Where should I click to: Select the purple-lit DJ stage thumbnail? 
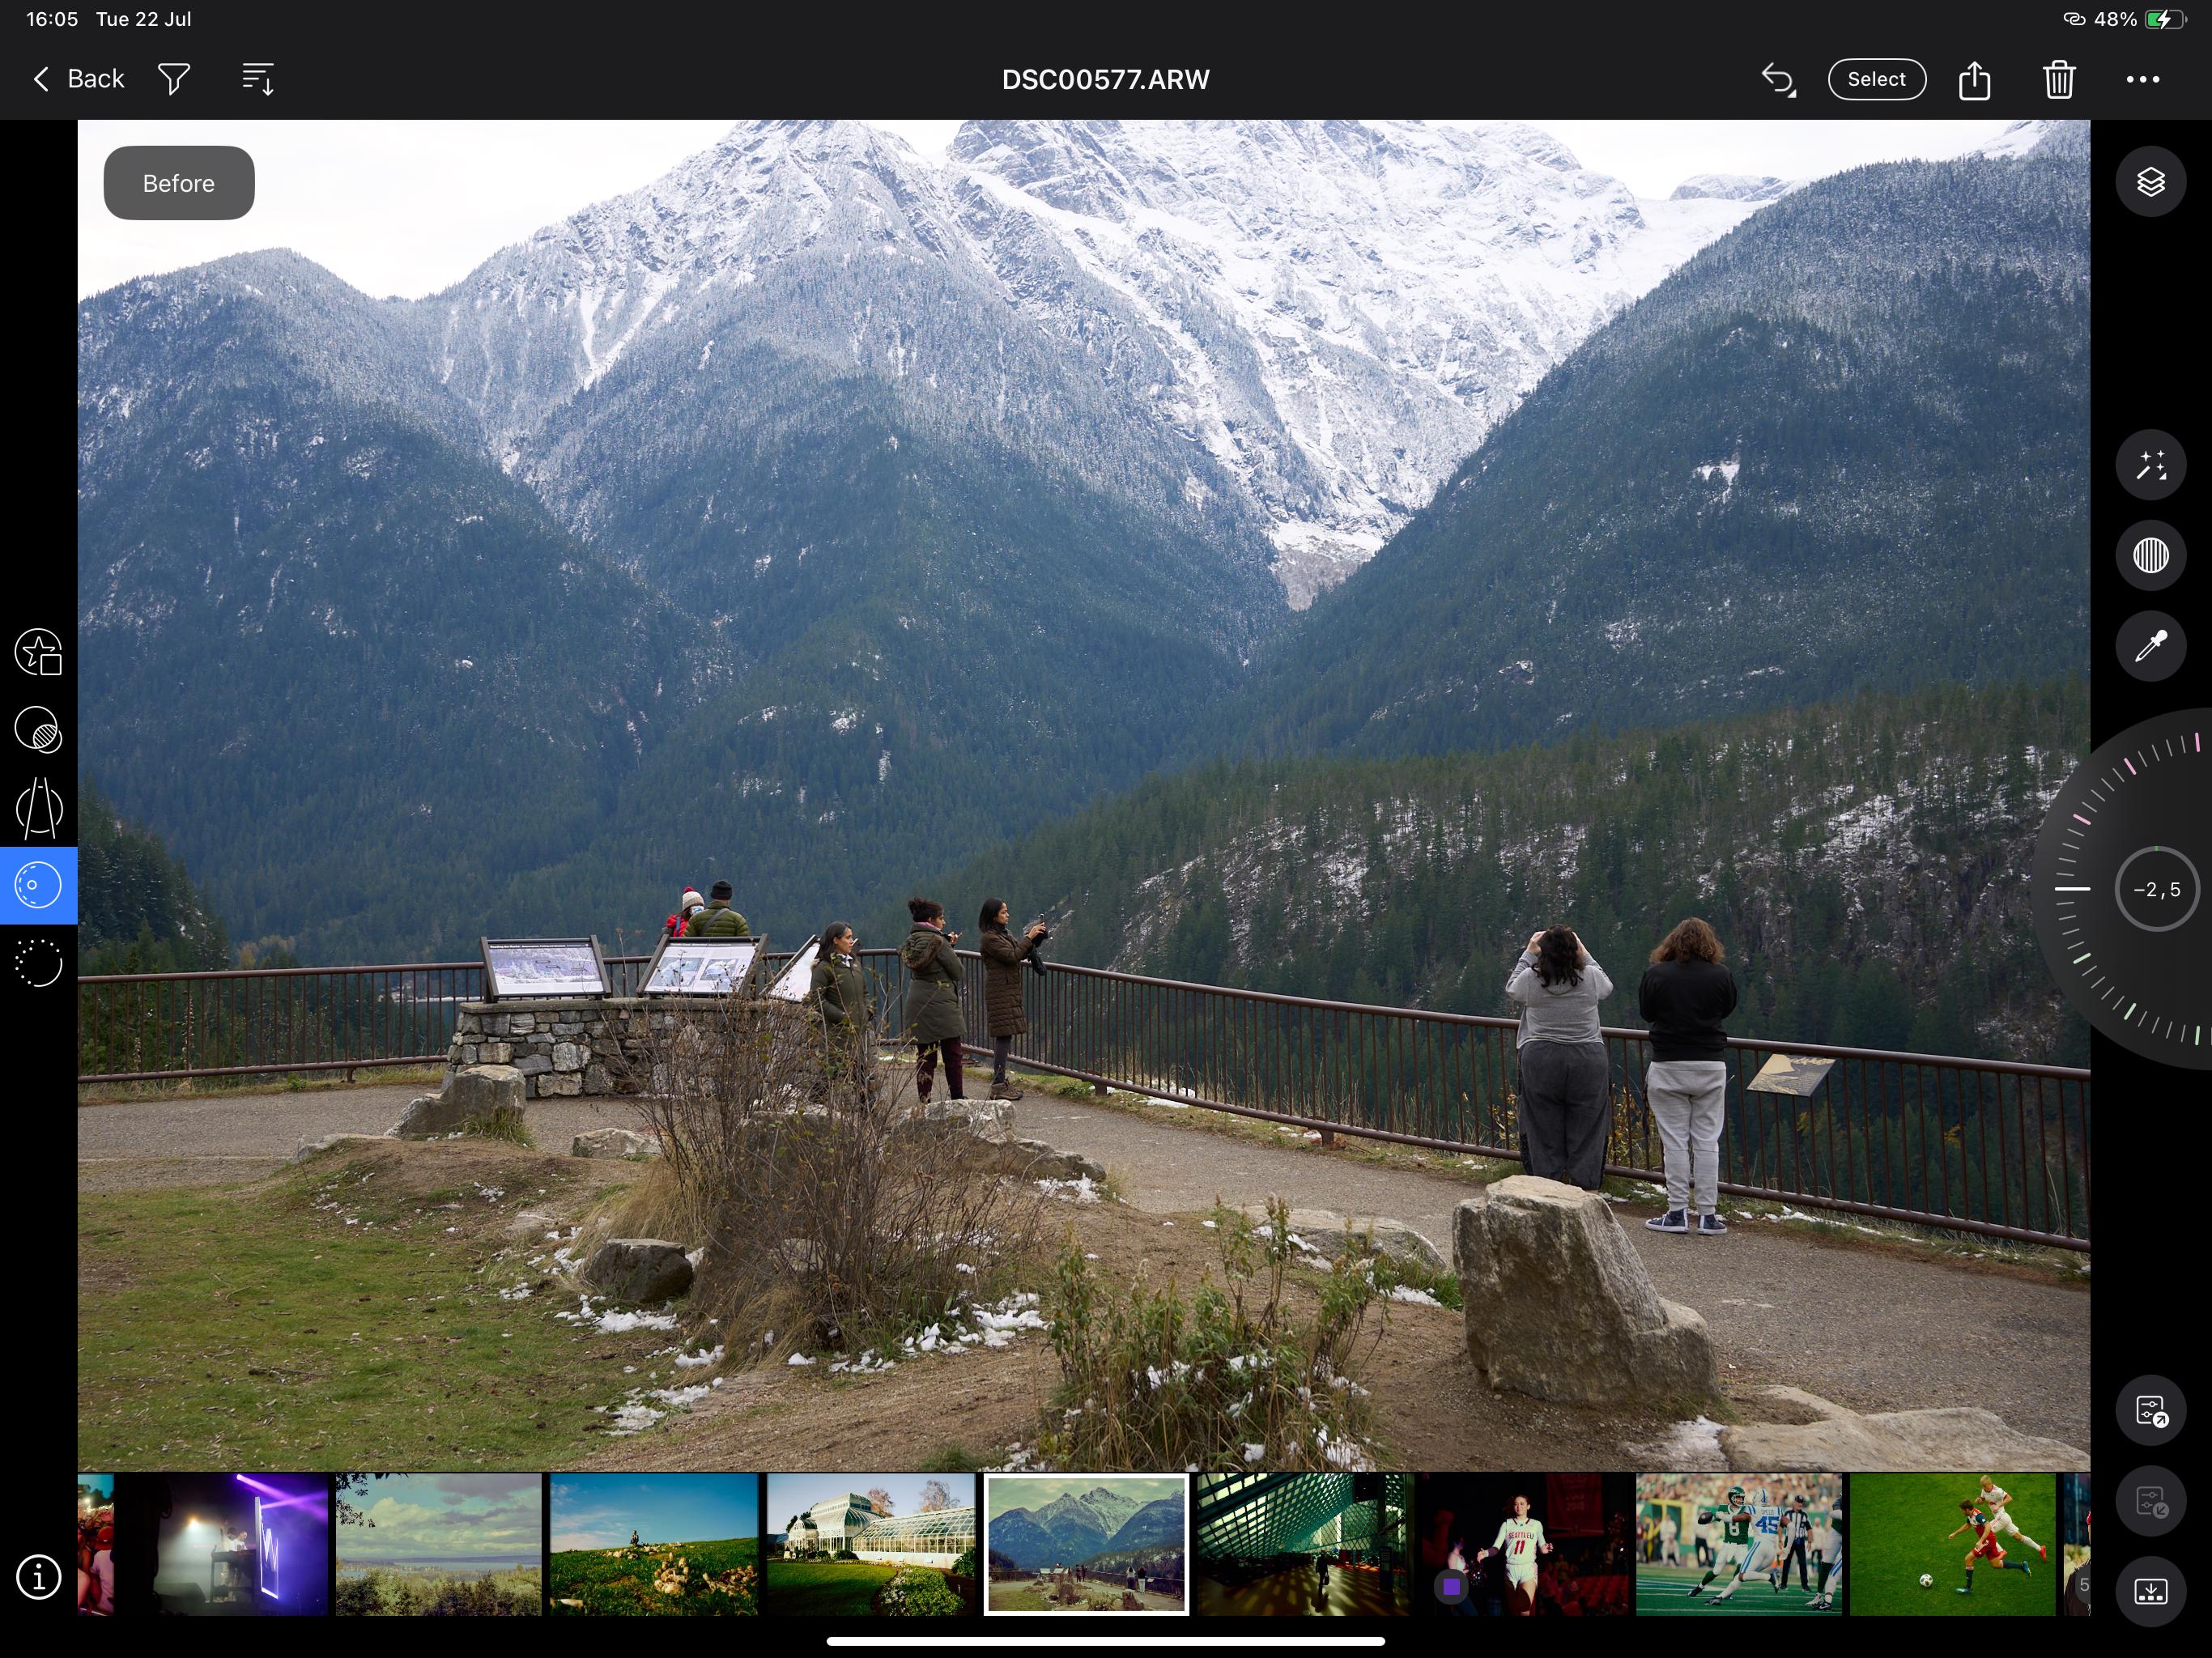(x=224, y=1544)
